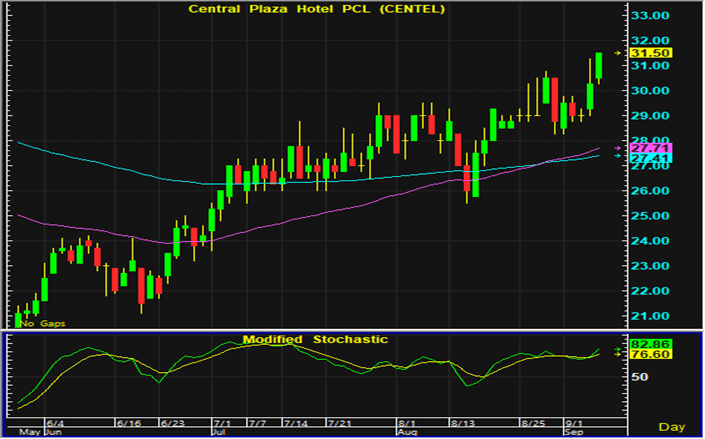The width and height of the screenshot is (705, 439).
Task: Click the magenta 27.71 moving average tag
Action: point(651,147)
